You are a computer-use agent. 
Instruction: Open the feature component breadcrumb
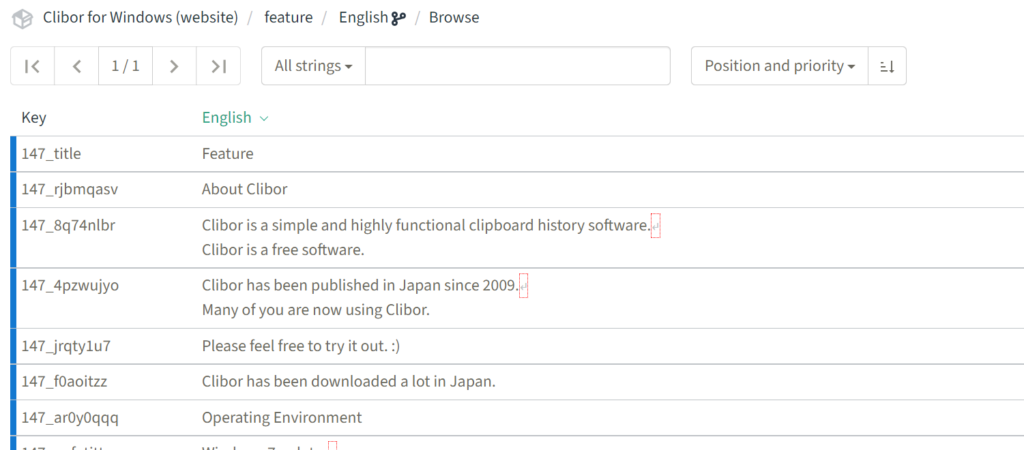pos(288,18)
